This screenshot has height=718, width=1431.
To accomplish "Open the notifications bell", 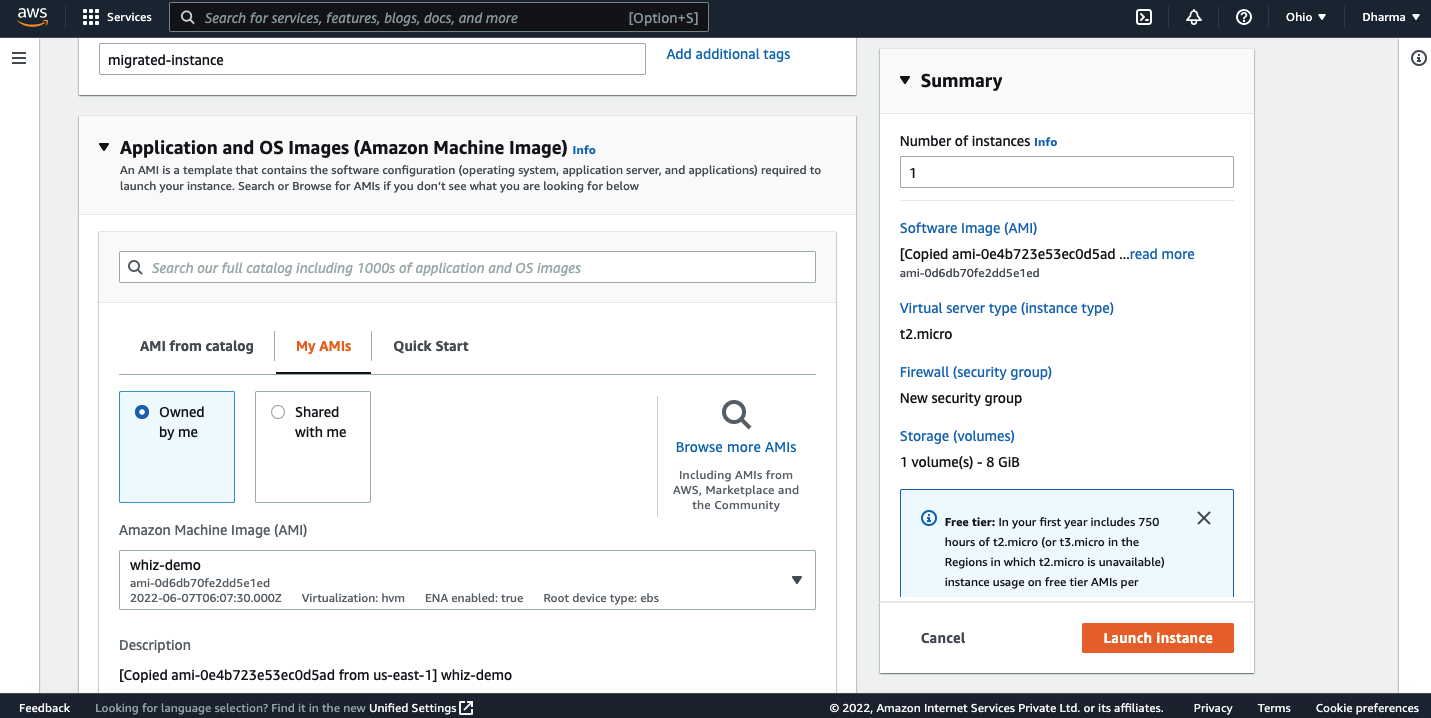I will tap(1194, 17).
